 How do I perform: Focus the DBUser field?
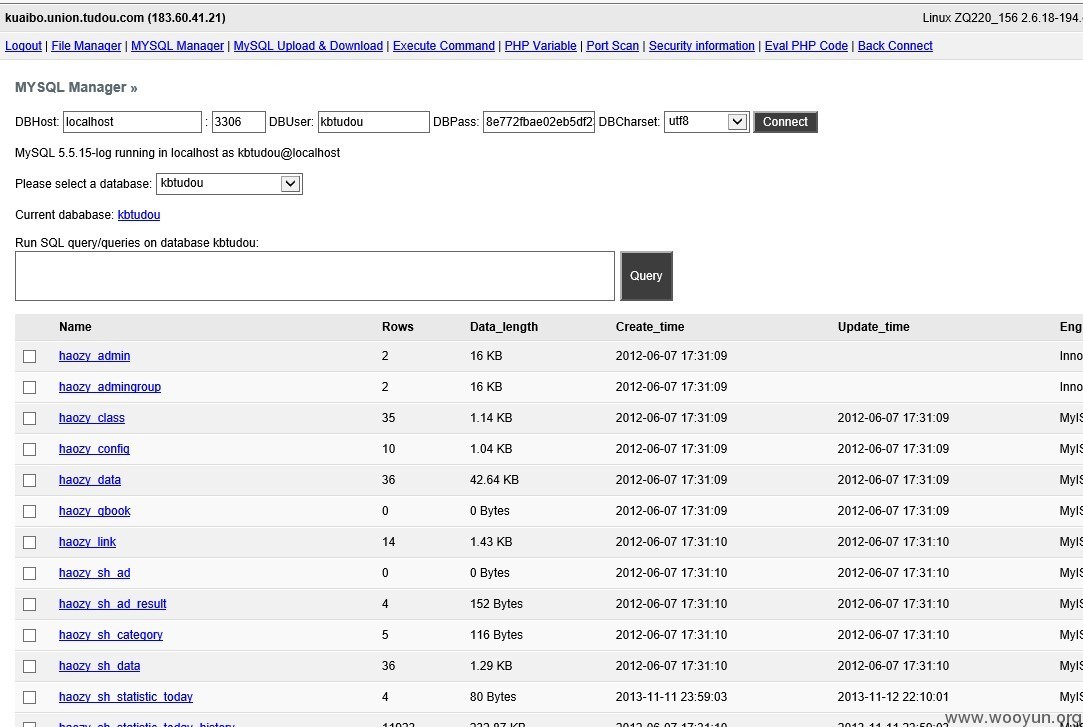pos(373,122)
